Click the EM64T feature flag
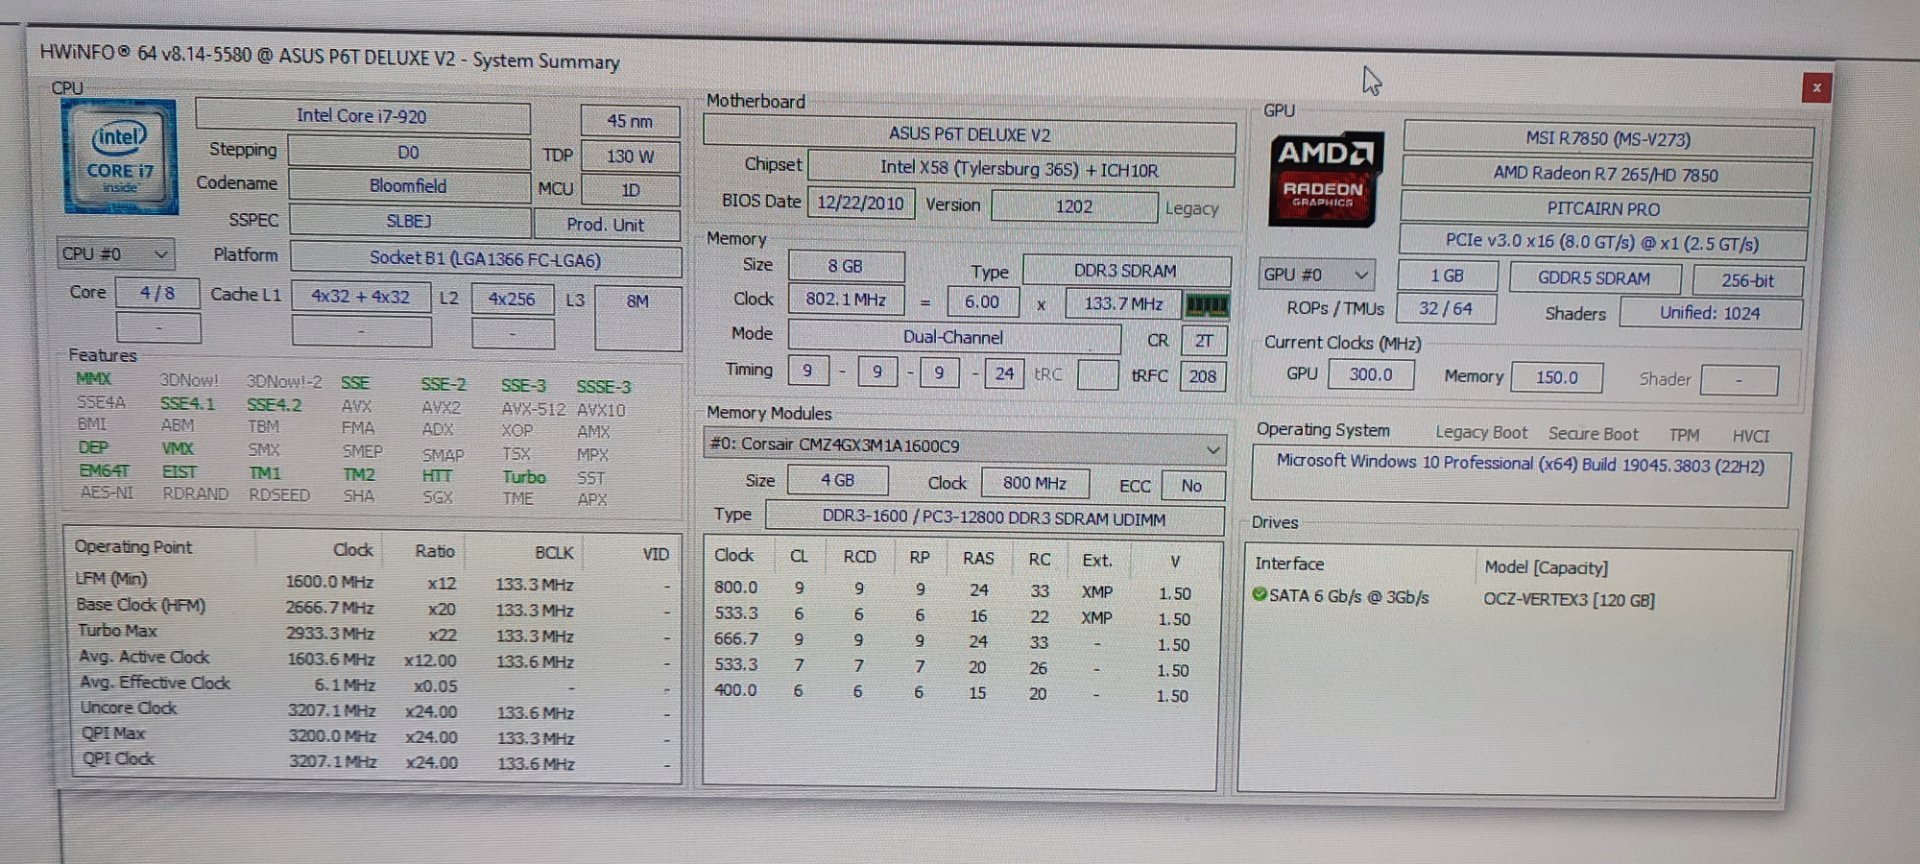 (105, 470)
